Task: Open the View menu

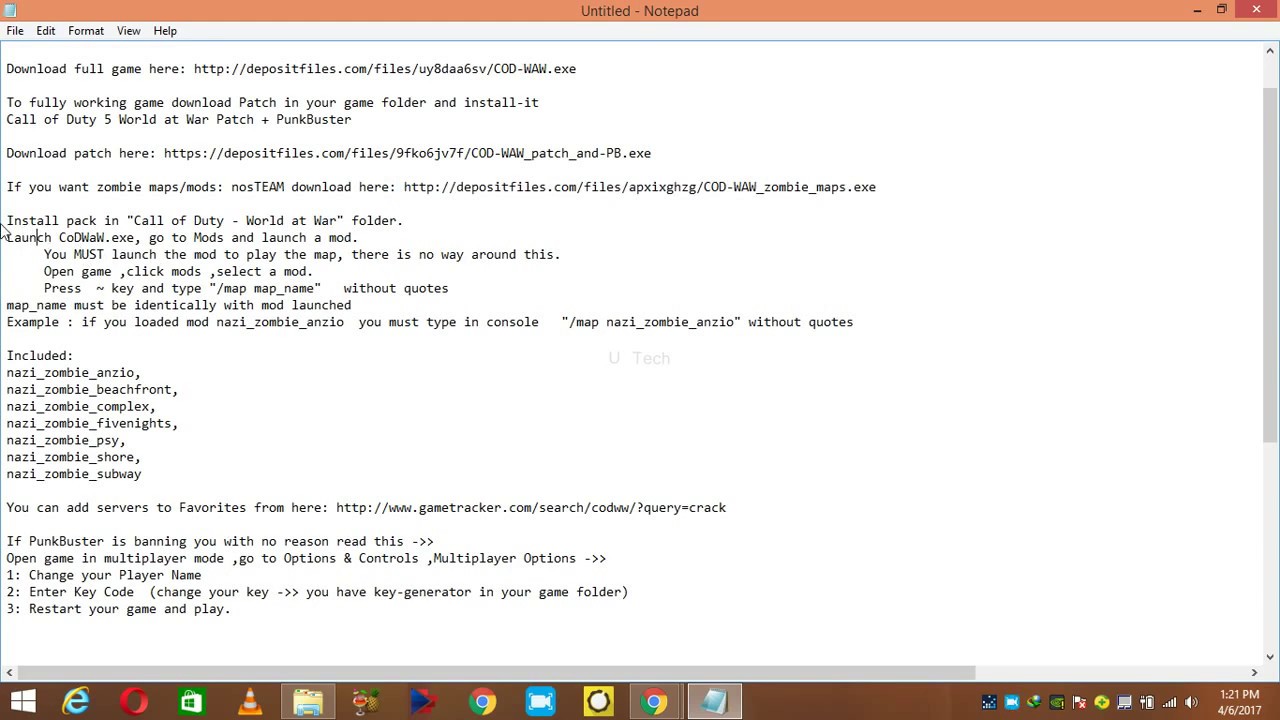Action: [x=129, y=31]
